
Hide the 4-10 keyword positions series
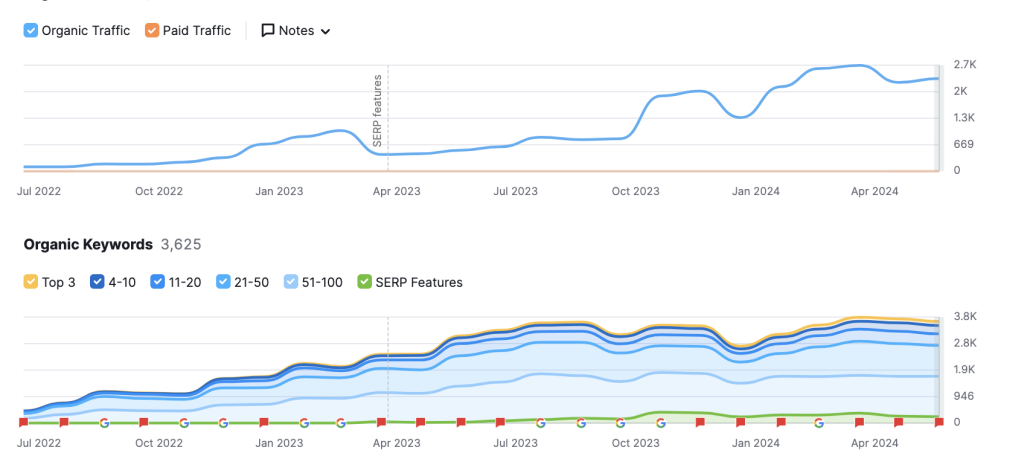point(98,283)
